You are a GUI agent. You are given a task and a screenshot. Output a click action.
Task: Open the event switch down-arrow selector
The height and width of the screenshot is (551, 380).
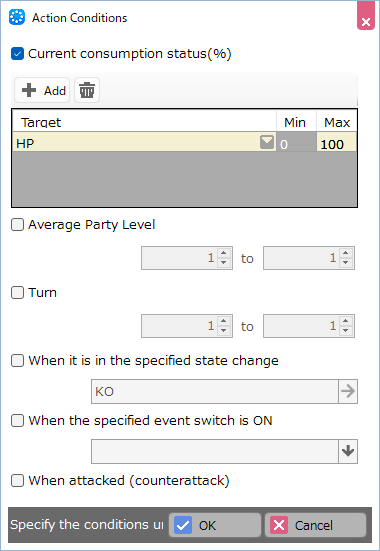[348, 451]
